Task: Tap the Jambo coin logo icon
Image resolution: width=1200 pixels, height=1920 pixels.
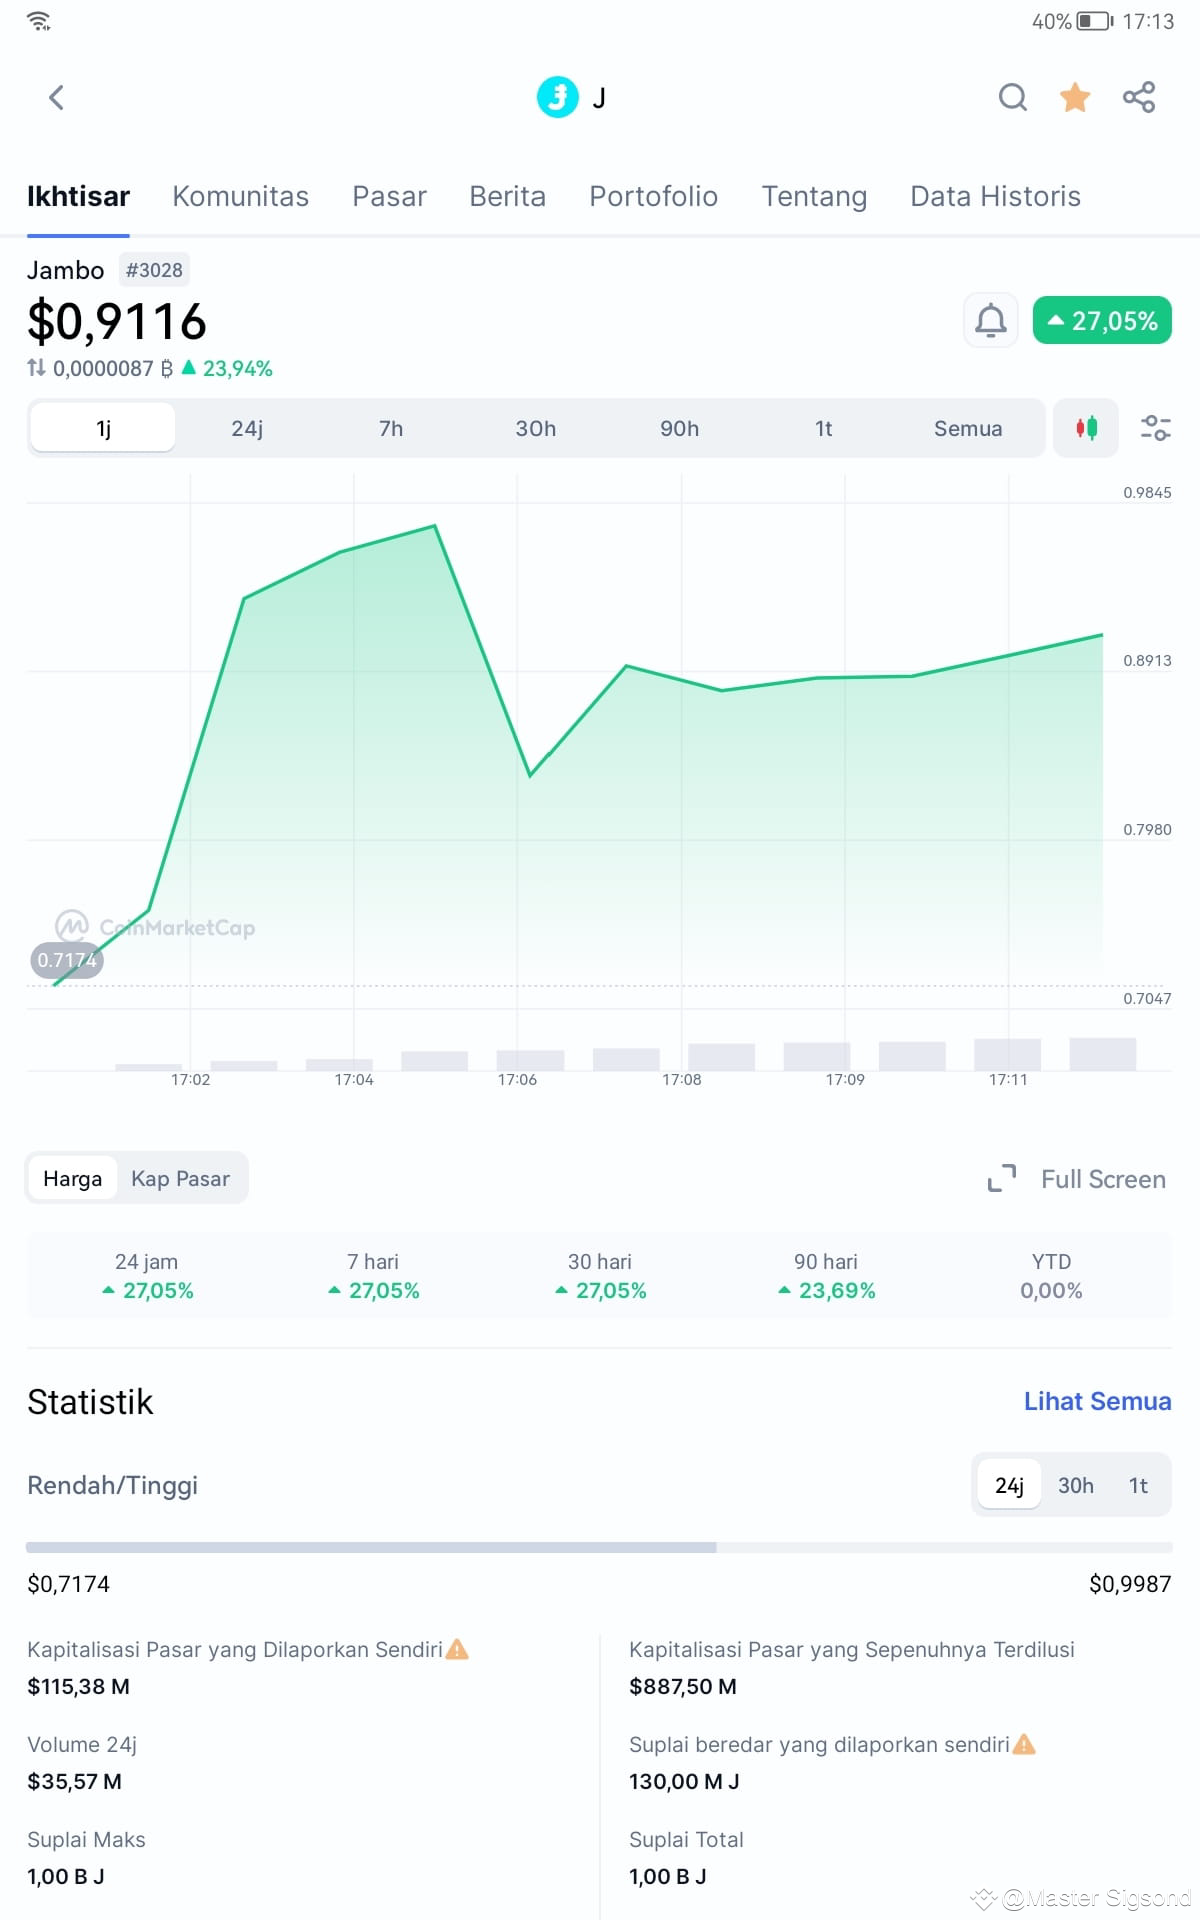Action: [558, 97]
